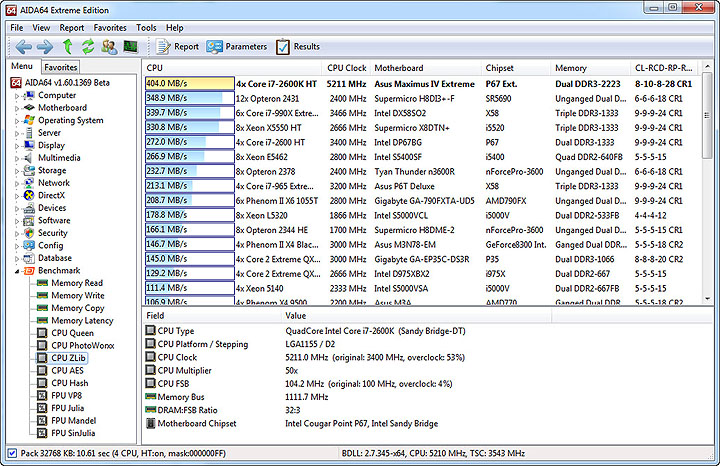This screenshot has height=466, width=720.
Task: Select the Software icon in tree
Action: (29, 220)
